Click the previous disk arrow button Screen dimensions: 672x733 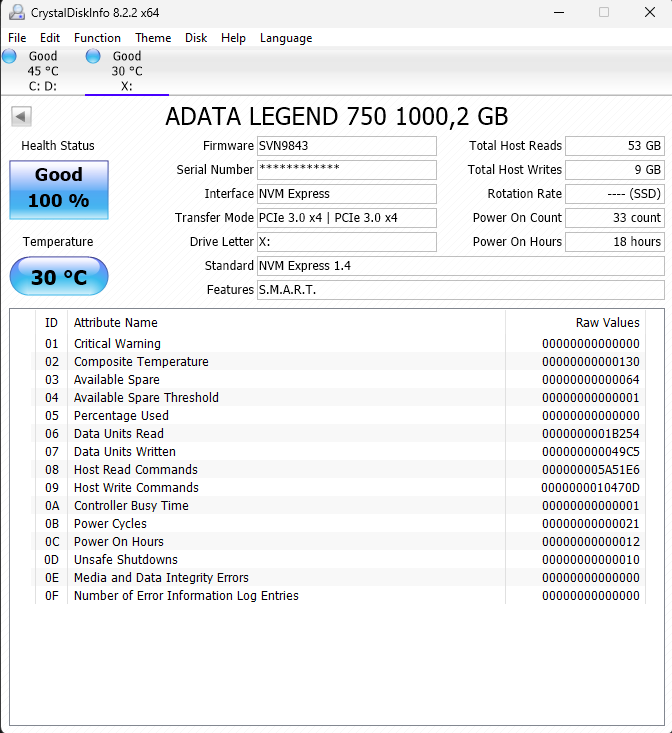(21, 116)
